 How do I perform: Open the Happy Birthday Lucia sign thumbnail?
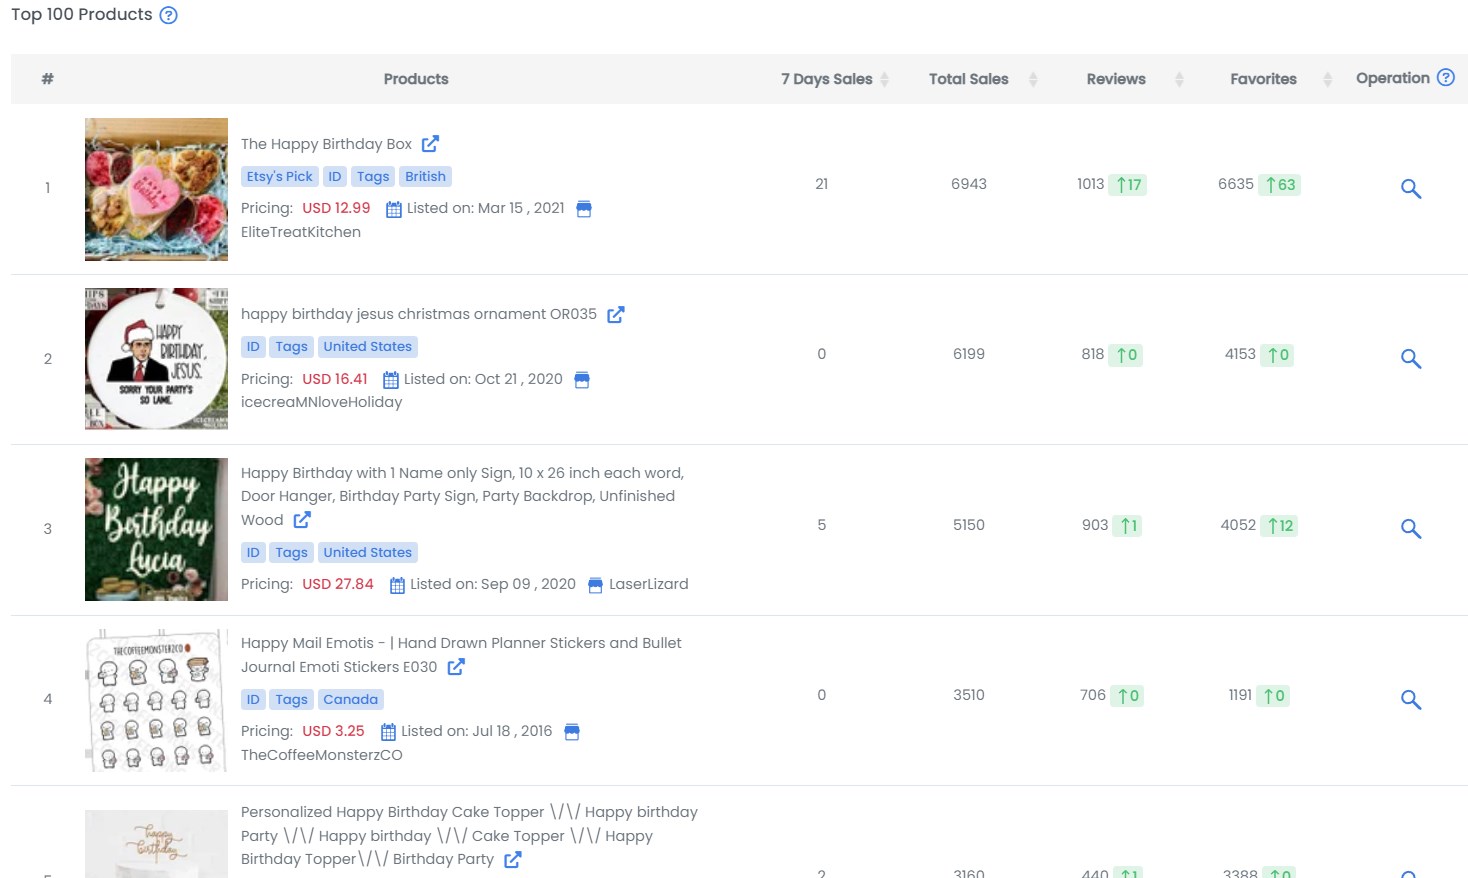[156, 529]
